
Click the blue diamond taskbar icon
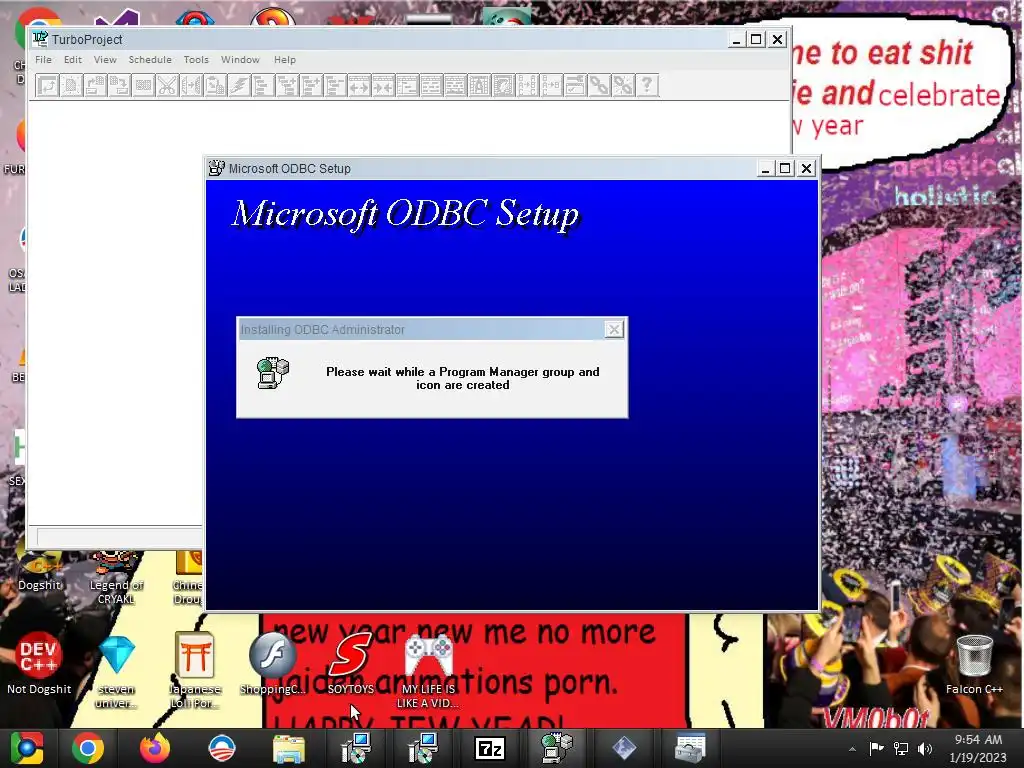click(x=624, y=748)
